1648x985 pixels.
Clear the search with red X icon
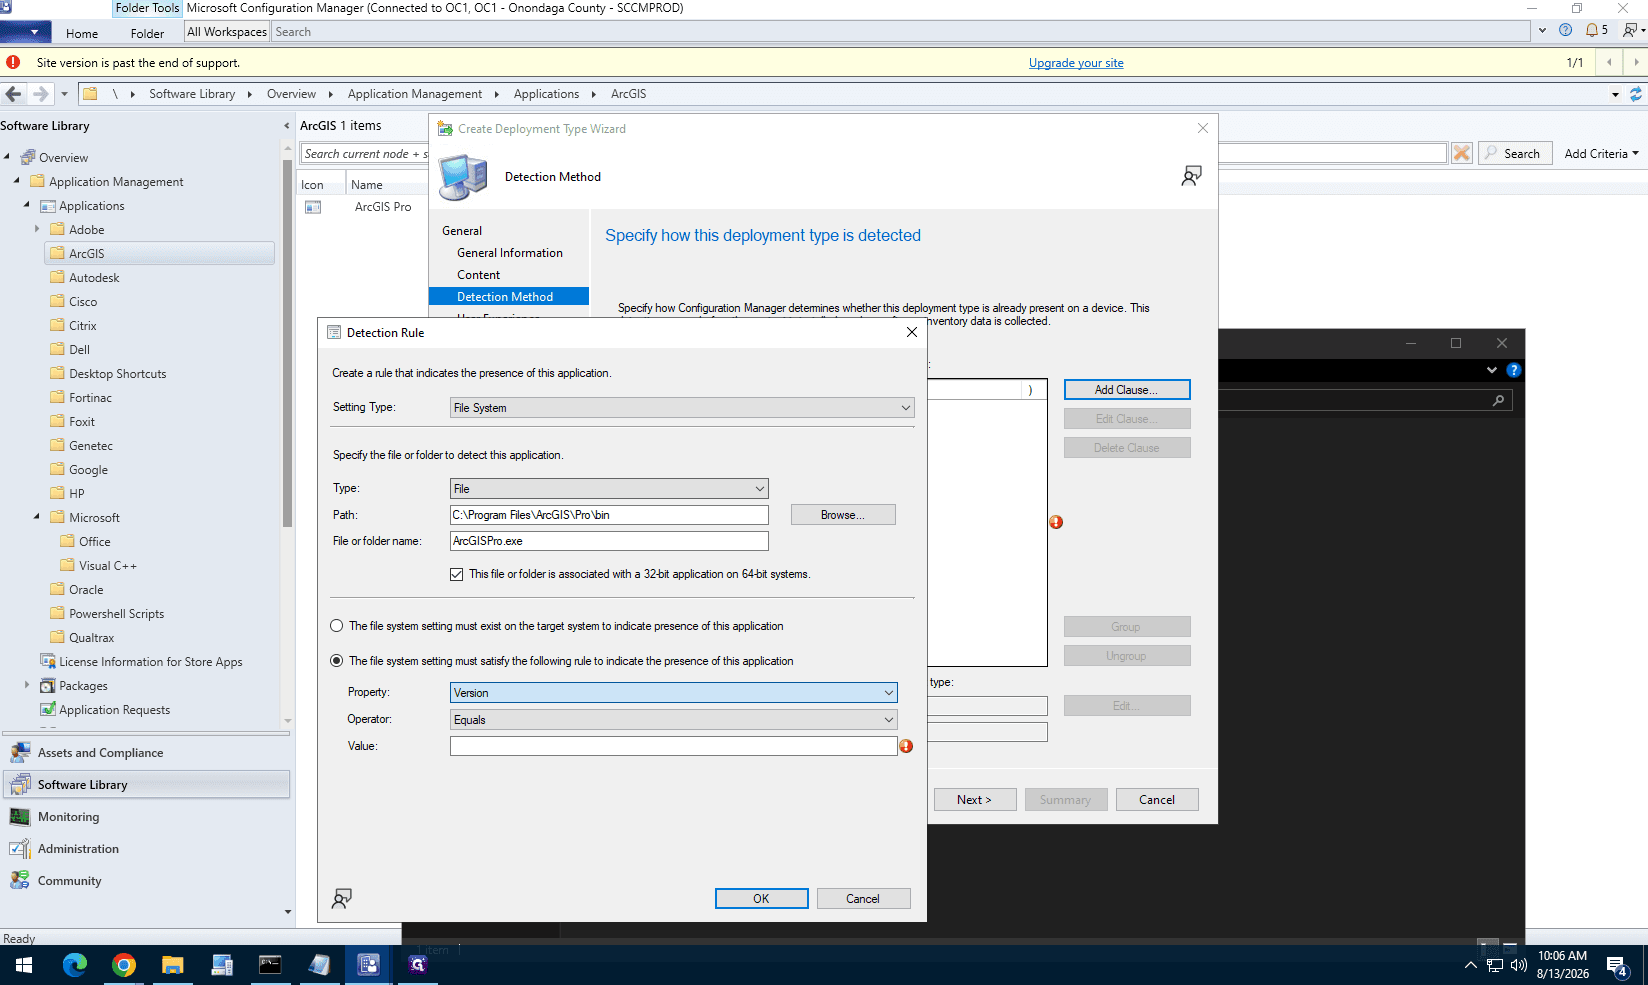coord(1461,153)
